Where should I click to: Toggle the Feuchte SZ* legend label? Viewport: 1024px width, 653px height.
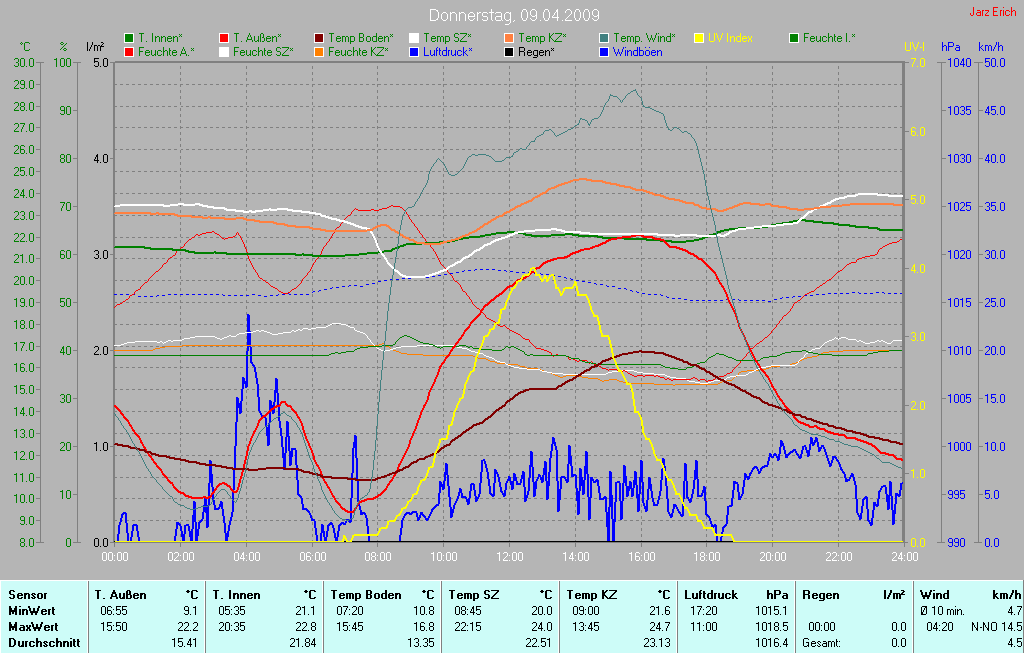tap(263, 51)
